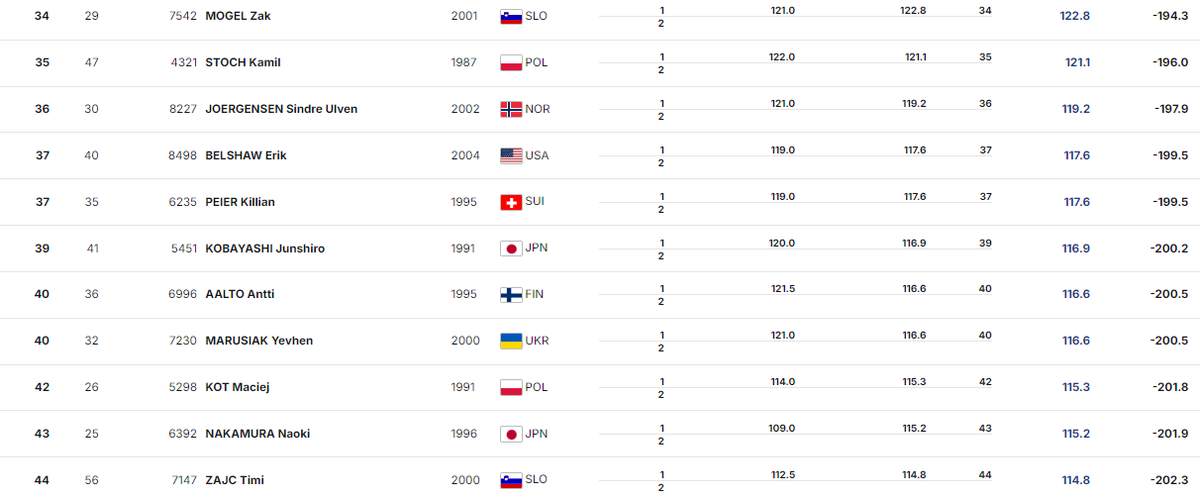Click MOGEL Zak's total score 122.8
Screen dimensions: 1200x498
(1074, 16)
